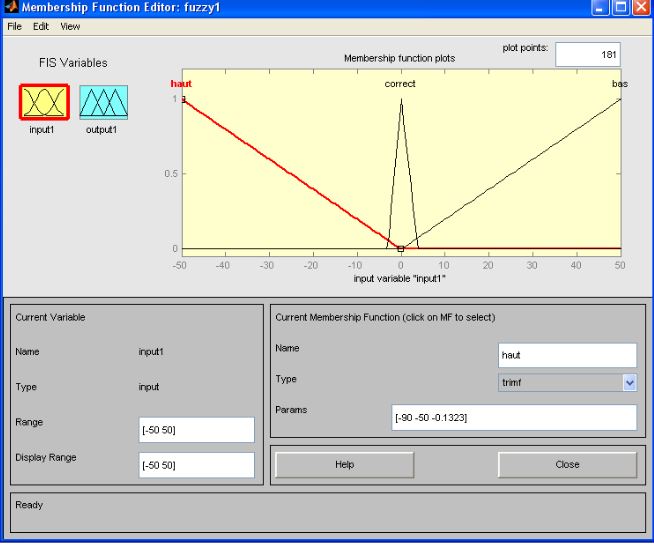
Task: Click the Close button
Action: 567,465
